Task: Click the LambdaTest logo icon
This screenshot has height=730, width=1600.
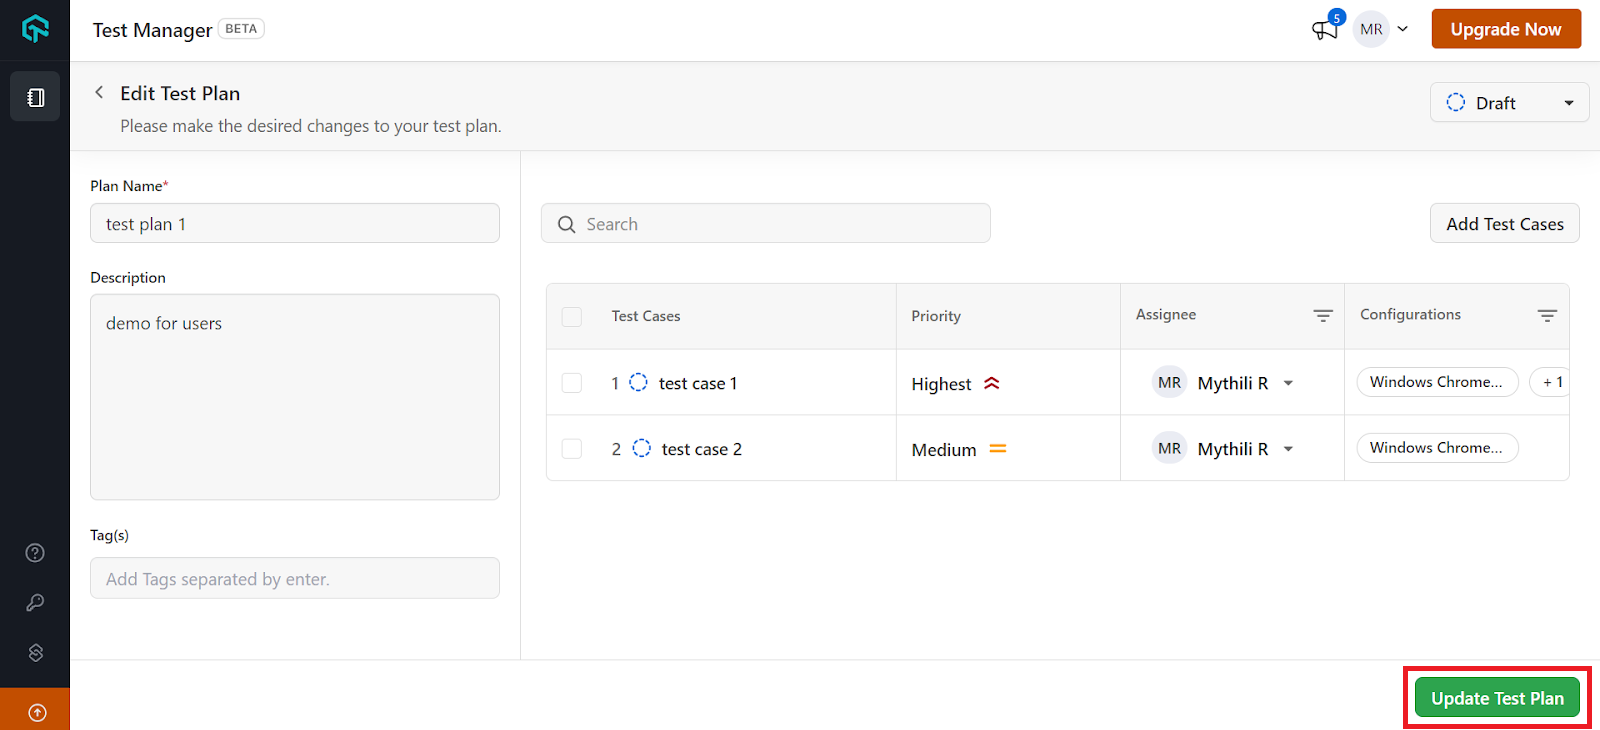Action: [35, 29]
